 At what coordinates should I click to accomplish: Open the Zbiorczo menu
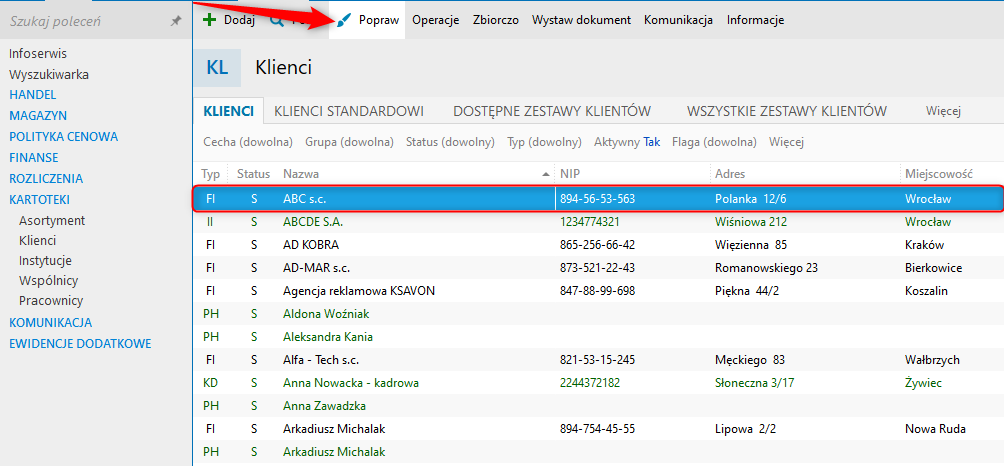click(x=496, y=20)
